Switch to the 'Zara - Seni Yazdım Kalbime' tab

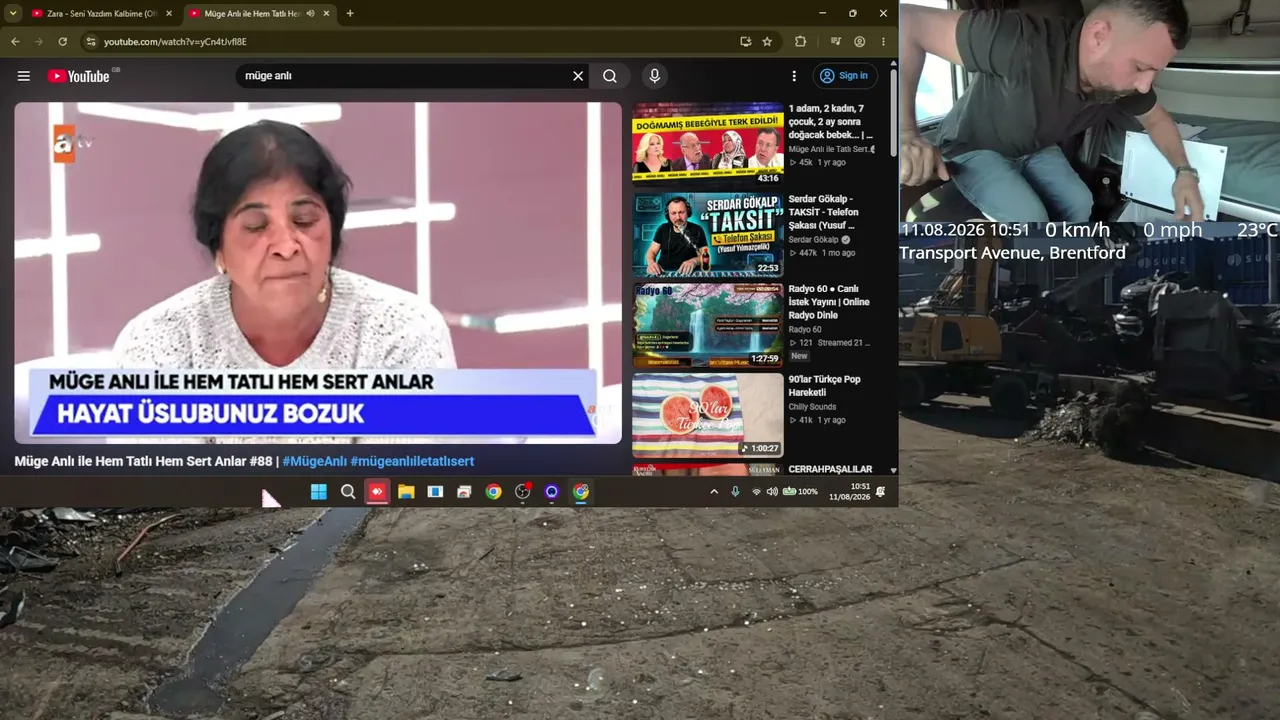click(101, 14)
